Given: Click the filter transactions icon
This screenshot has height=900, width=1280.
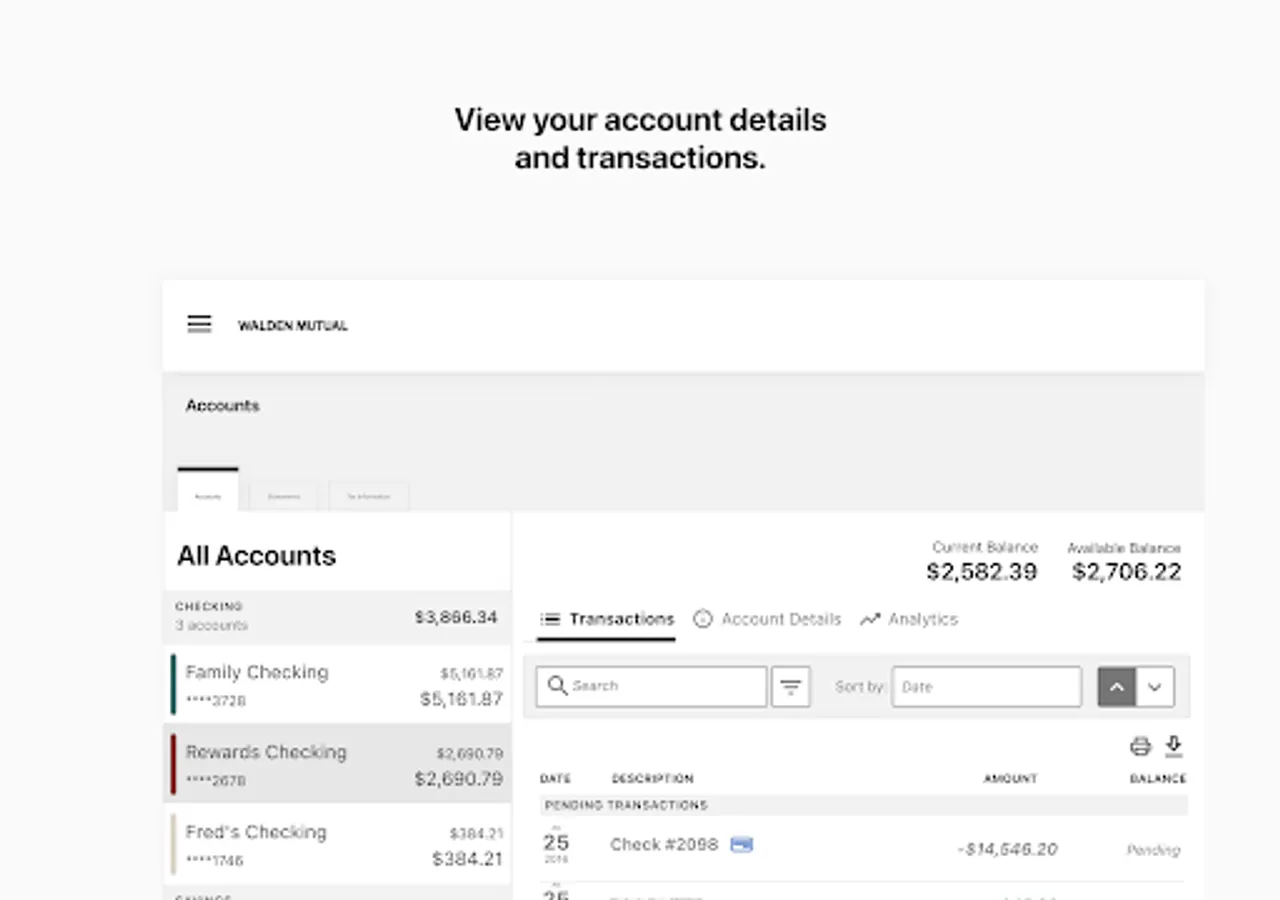Looking at the screenshot, I should pyautogui.click(x=790, y=687).
